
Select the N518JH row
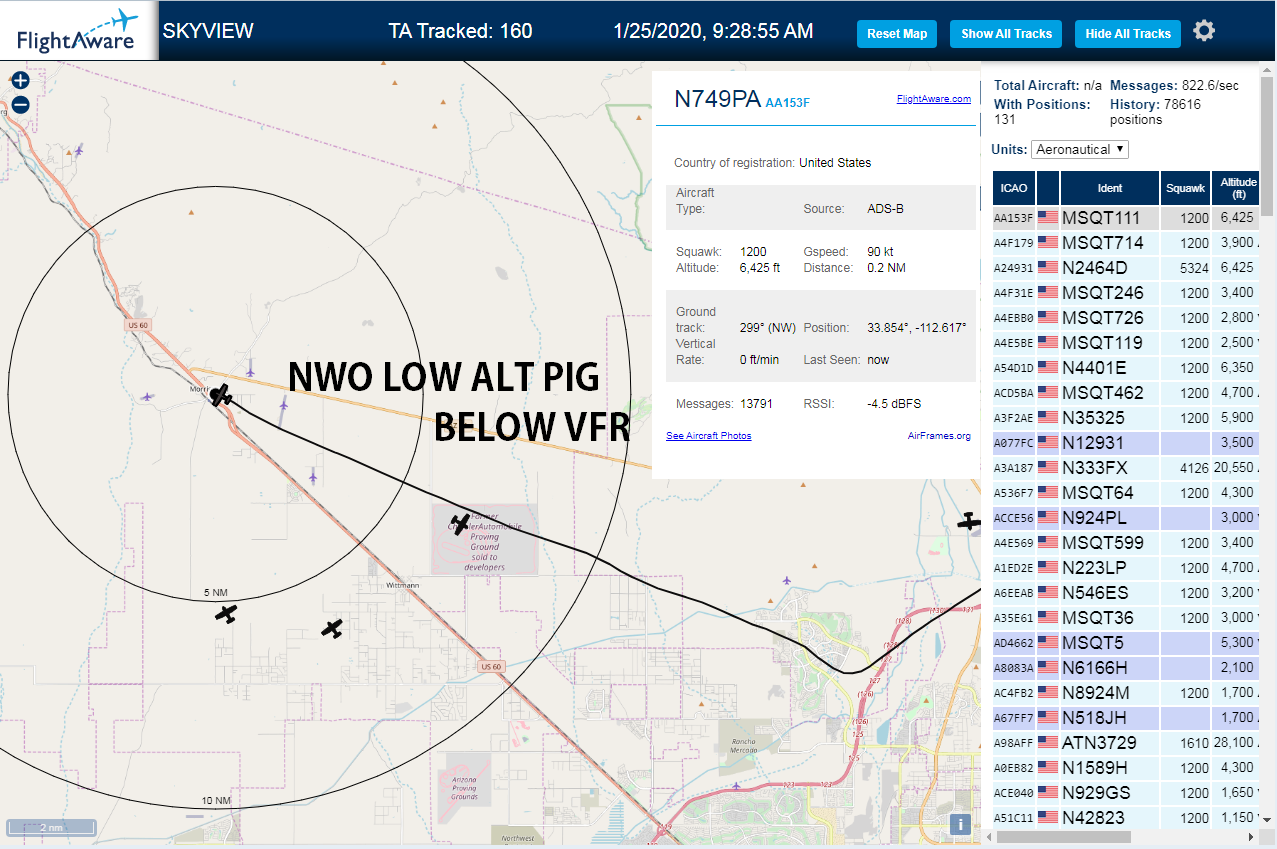point(1128,718)
